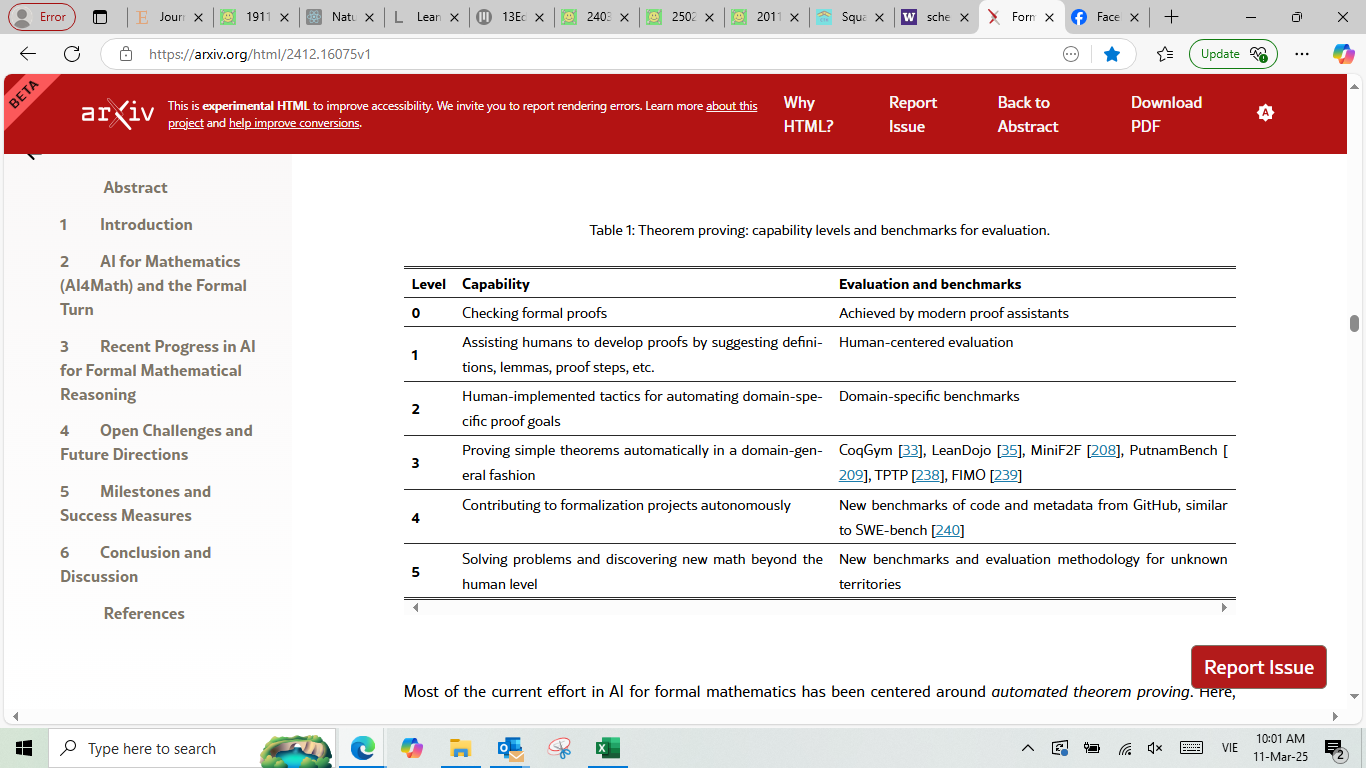Viewport: 1366px width, 768px height.
Task: Open the favorites list icon
Action: coord(1165,54)
